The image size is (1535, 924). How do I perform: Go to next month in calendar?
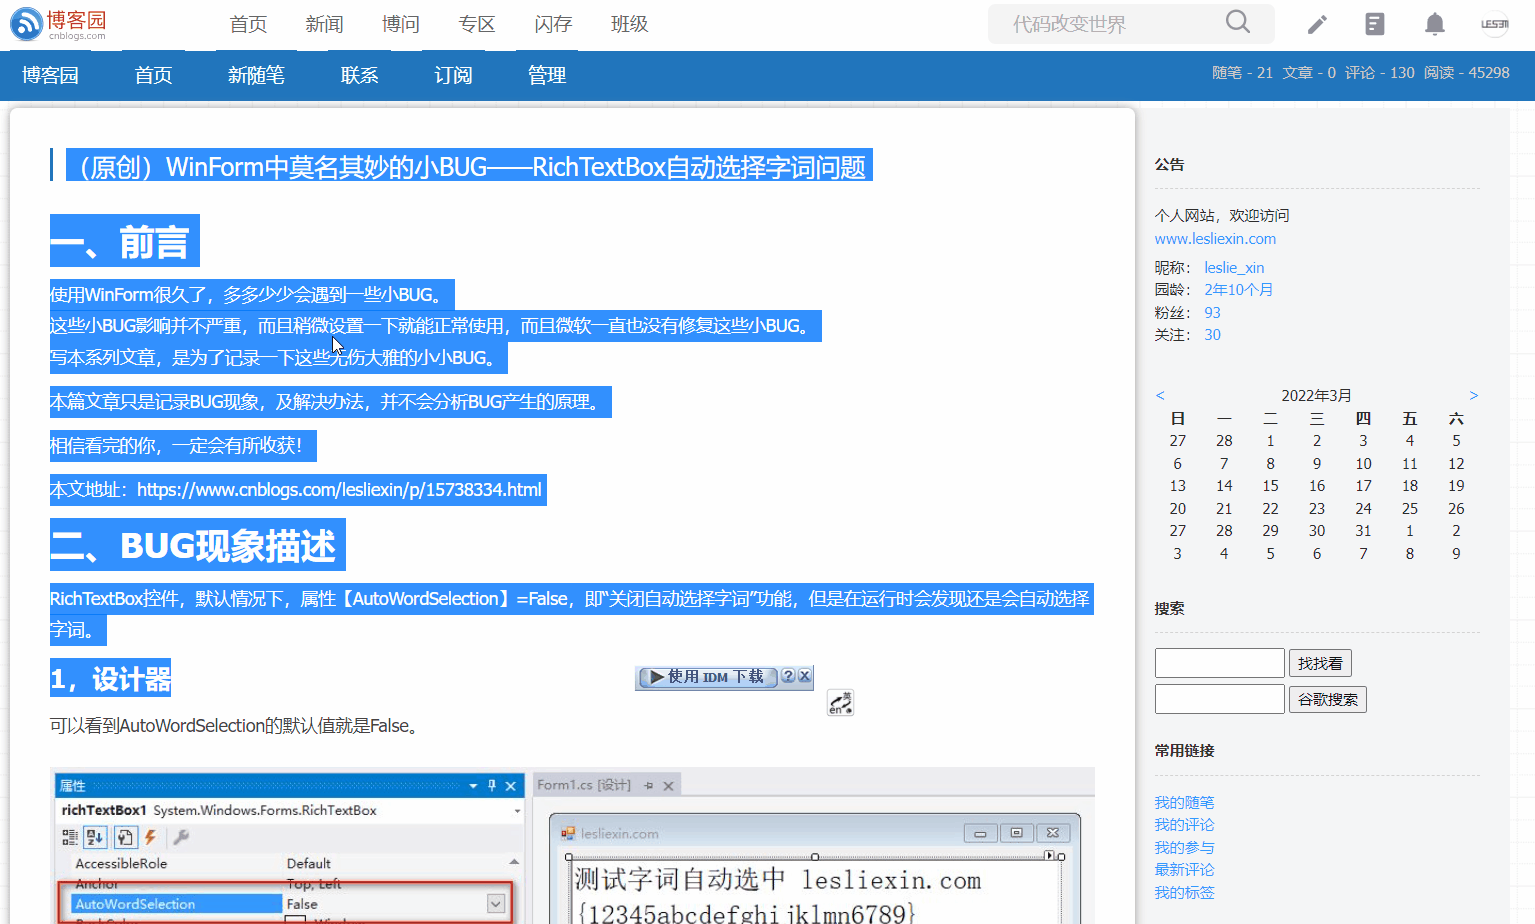(1473, 396)
